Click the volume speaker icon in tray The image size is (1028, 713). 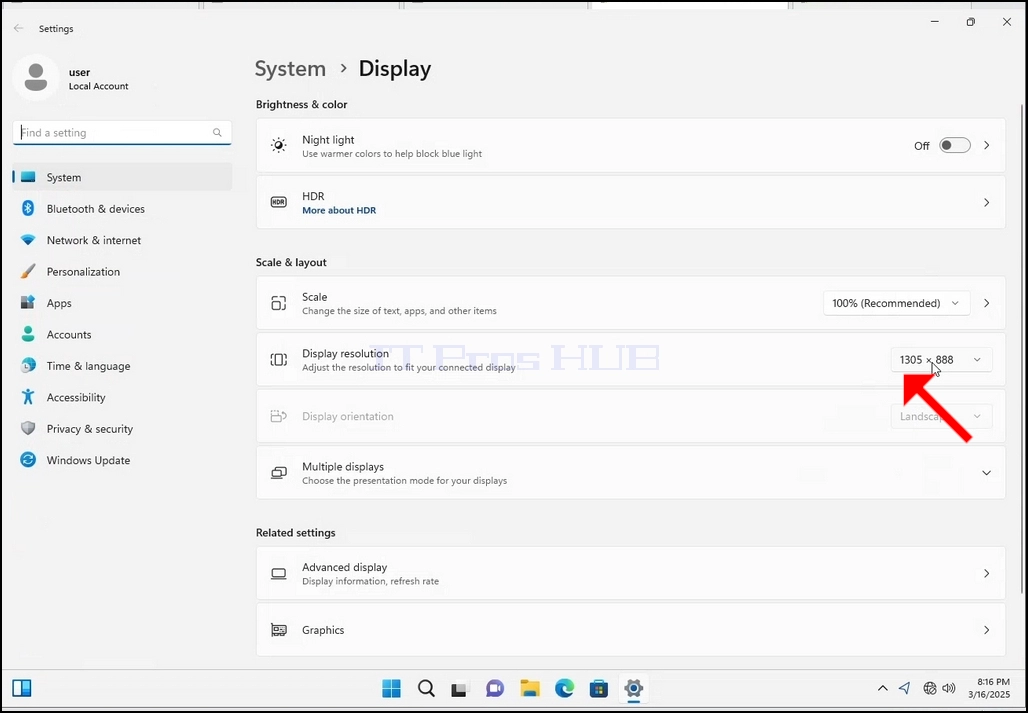click(949, 688)
